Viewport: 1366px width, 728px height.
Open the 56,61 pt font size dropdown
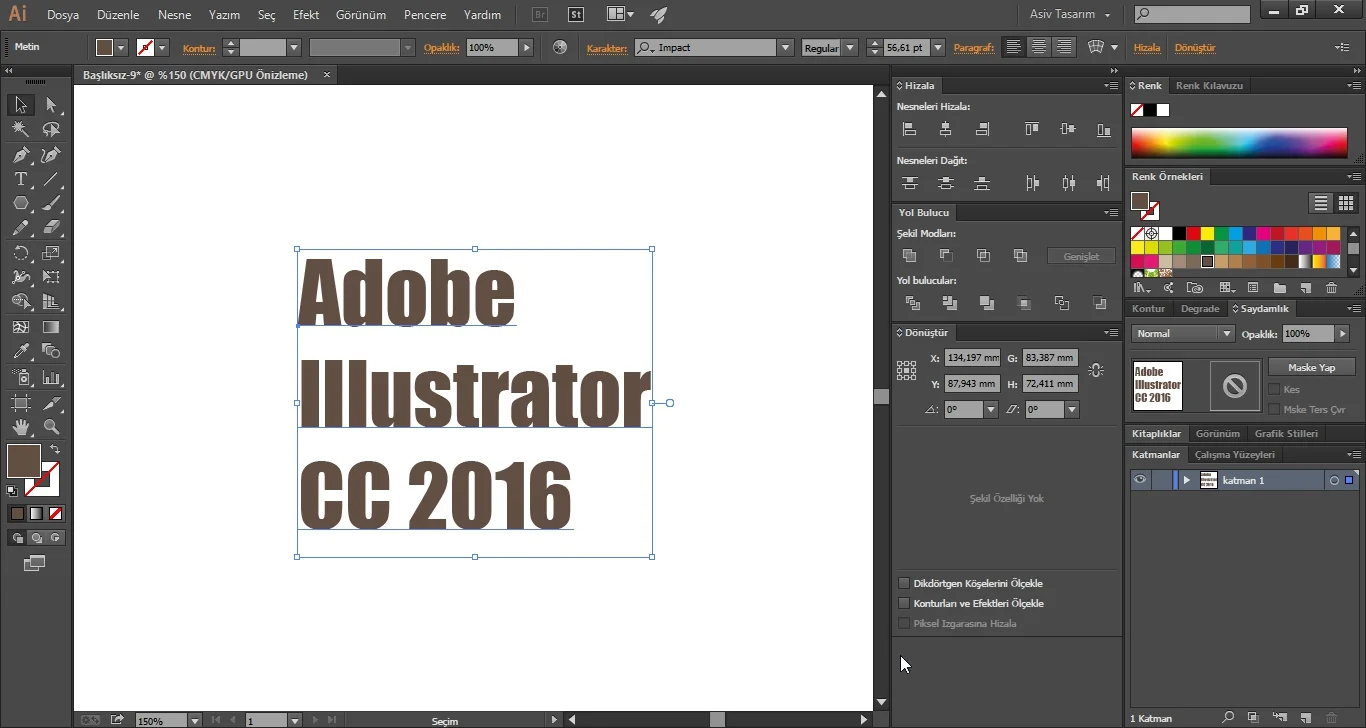pos(938,47)
